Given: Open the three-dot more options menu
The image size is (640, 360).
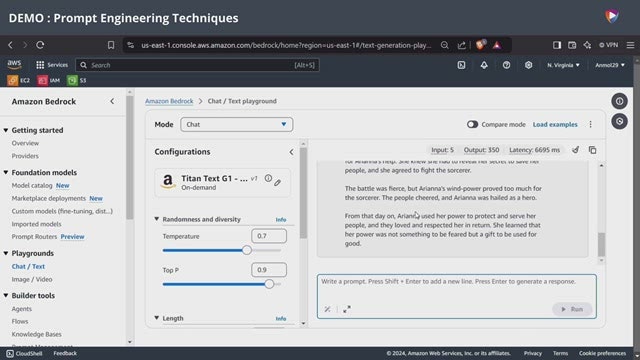Looking at the screenshot, I should point(590,124).
